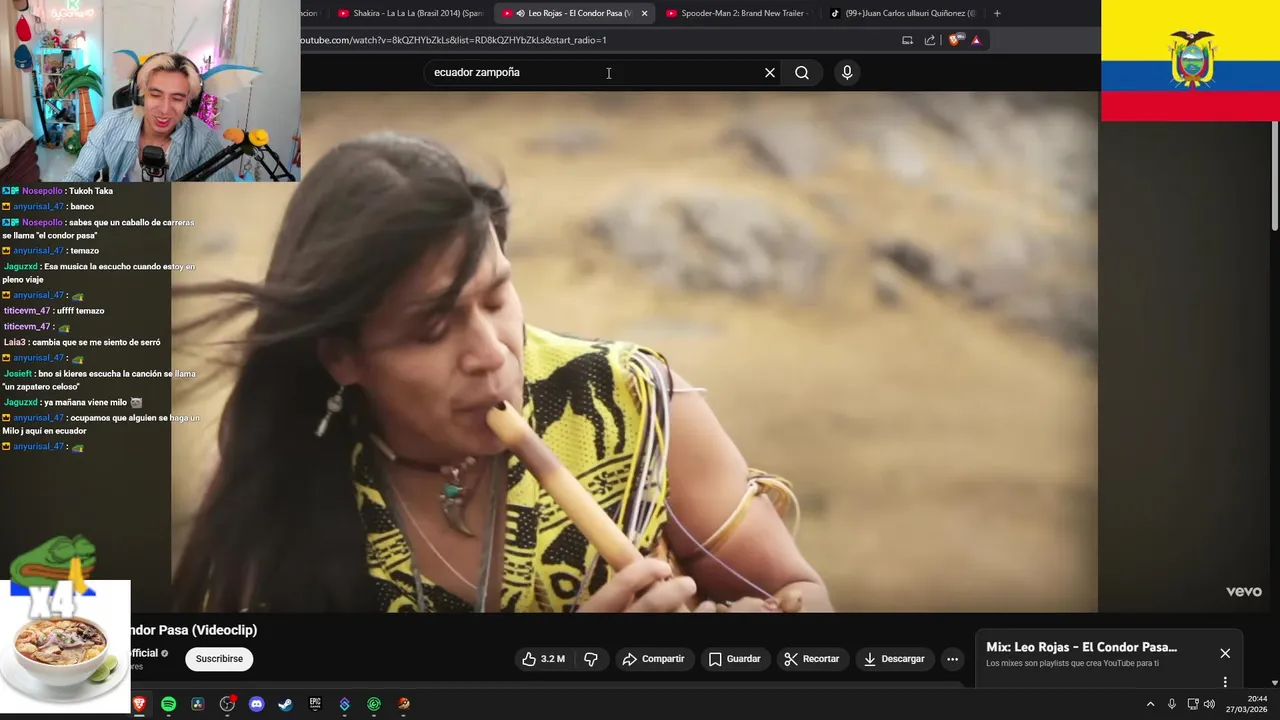Viewport: 1280px width, 720px height.
Task: Click the browser address bar URL
Action: click(x=452, y=40)
